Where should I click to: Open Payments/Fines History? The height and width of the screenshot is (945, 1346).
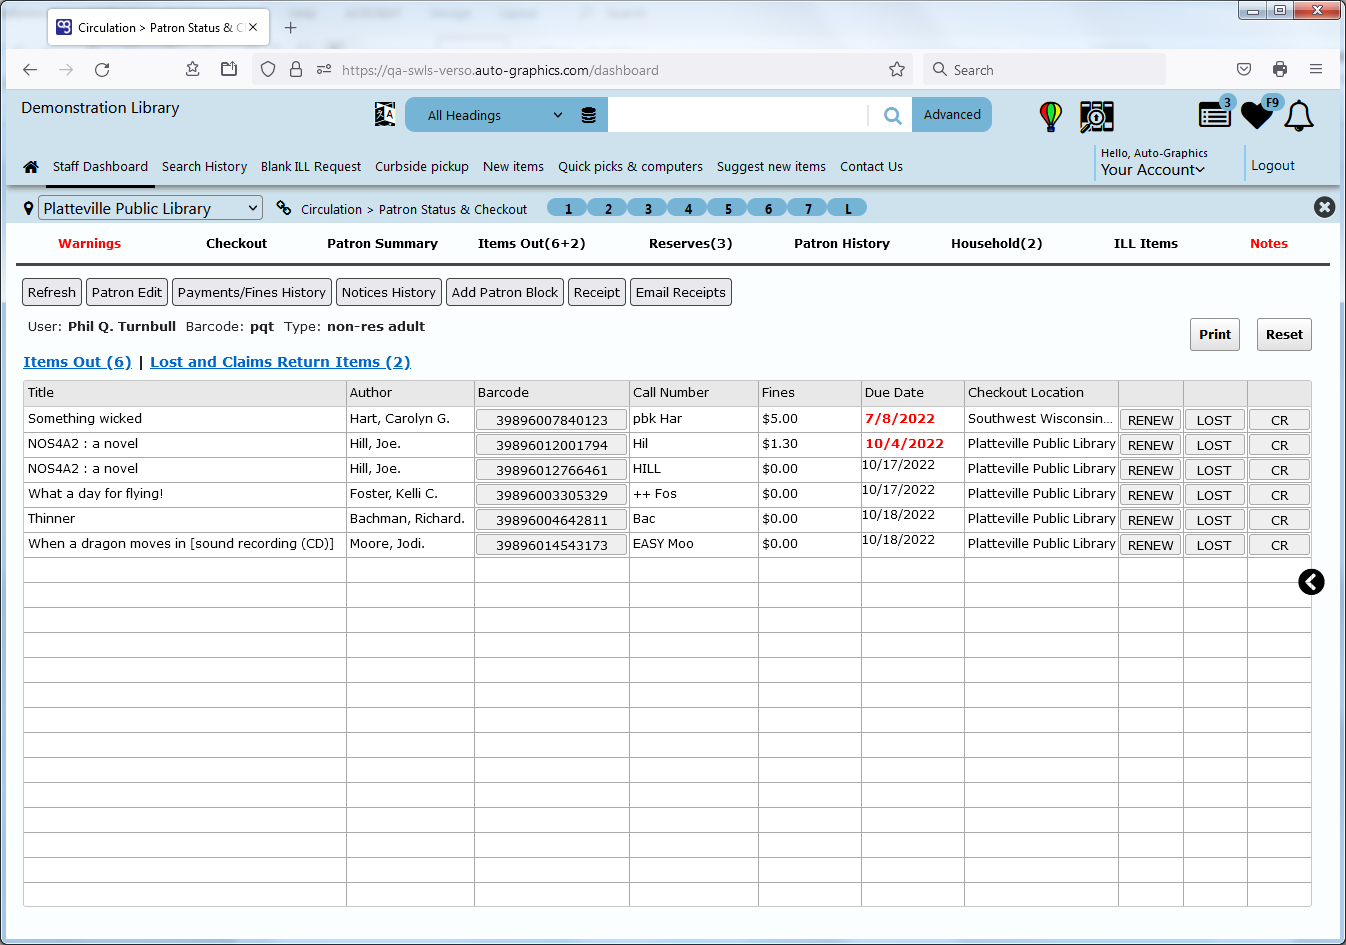tap(252, 292)
